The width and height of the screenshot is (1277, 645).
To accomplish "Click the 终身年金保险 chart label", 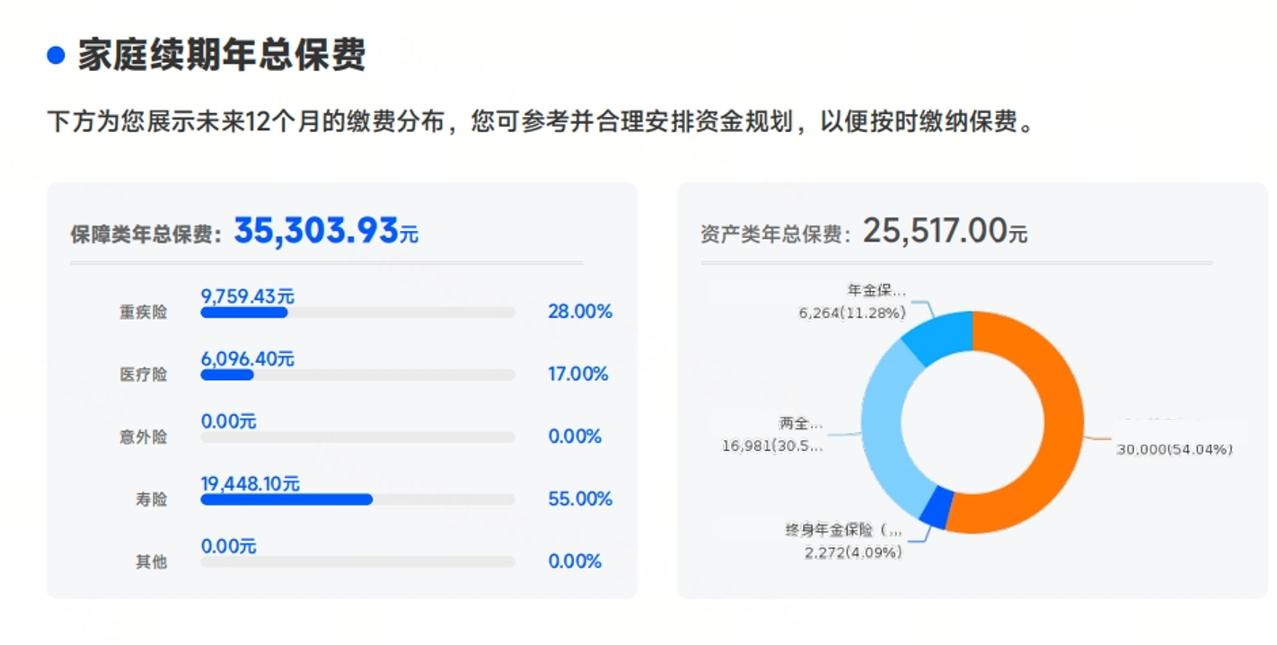I will (x=842, y=530).
